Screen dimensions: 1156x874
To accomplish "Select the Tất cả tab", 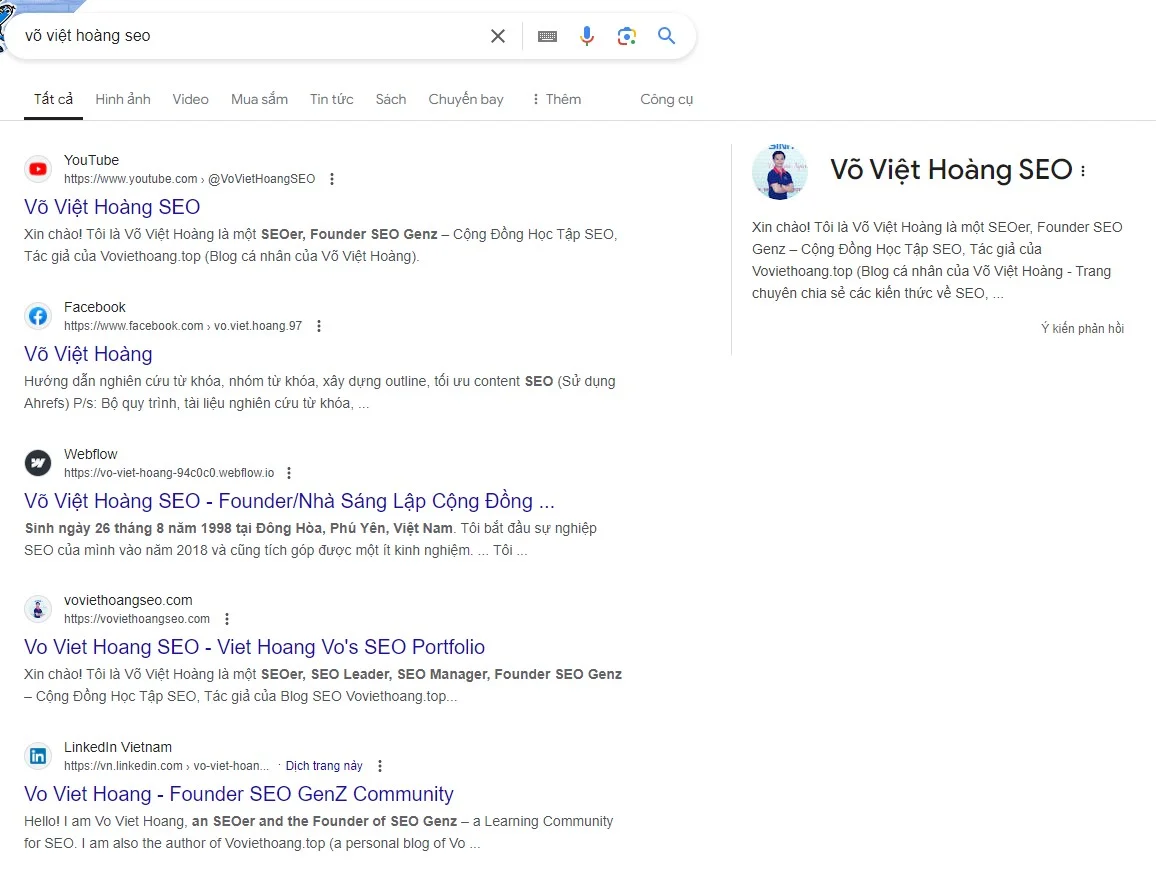I will point(53,99).
